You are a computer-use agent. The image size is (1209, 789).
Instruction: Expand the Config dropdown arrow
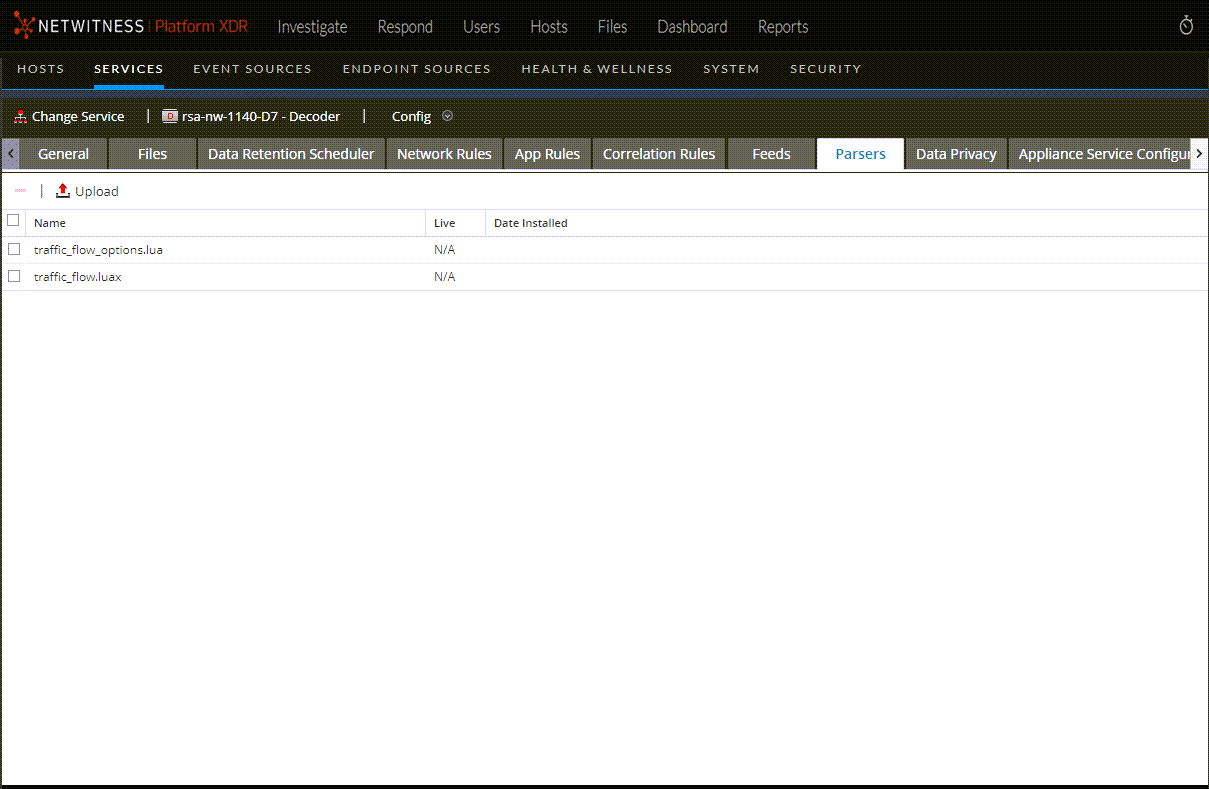click(x=447, y=116)
